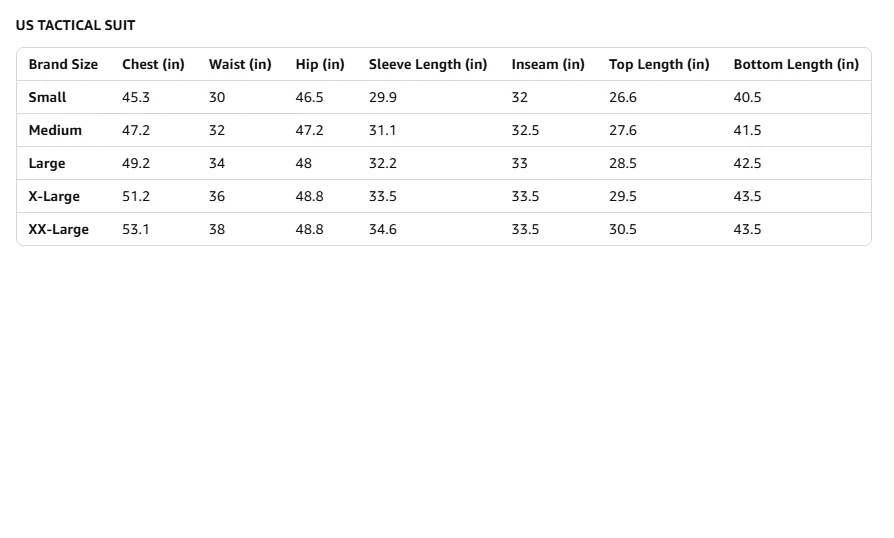
Task: Select XX-Large sleeve length value 34.6
Action: pos(383,229)
